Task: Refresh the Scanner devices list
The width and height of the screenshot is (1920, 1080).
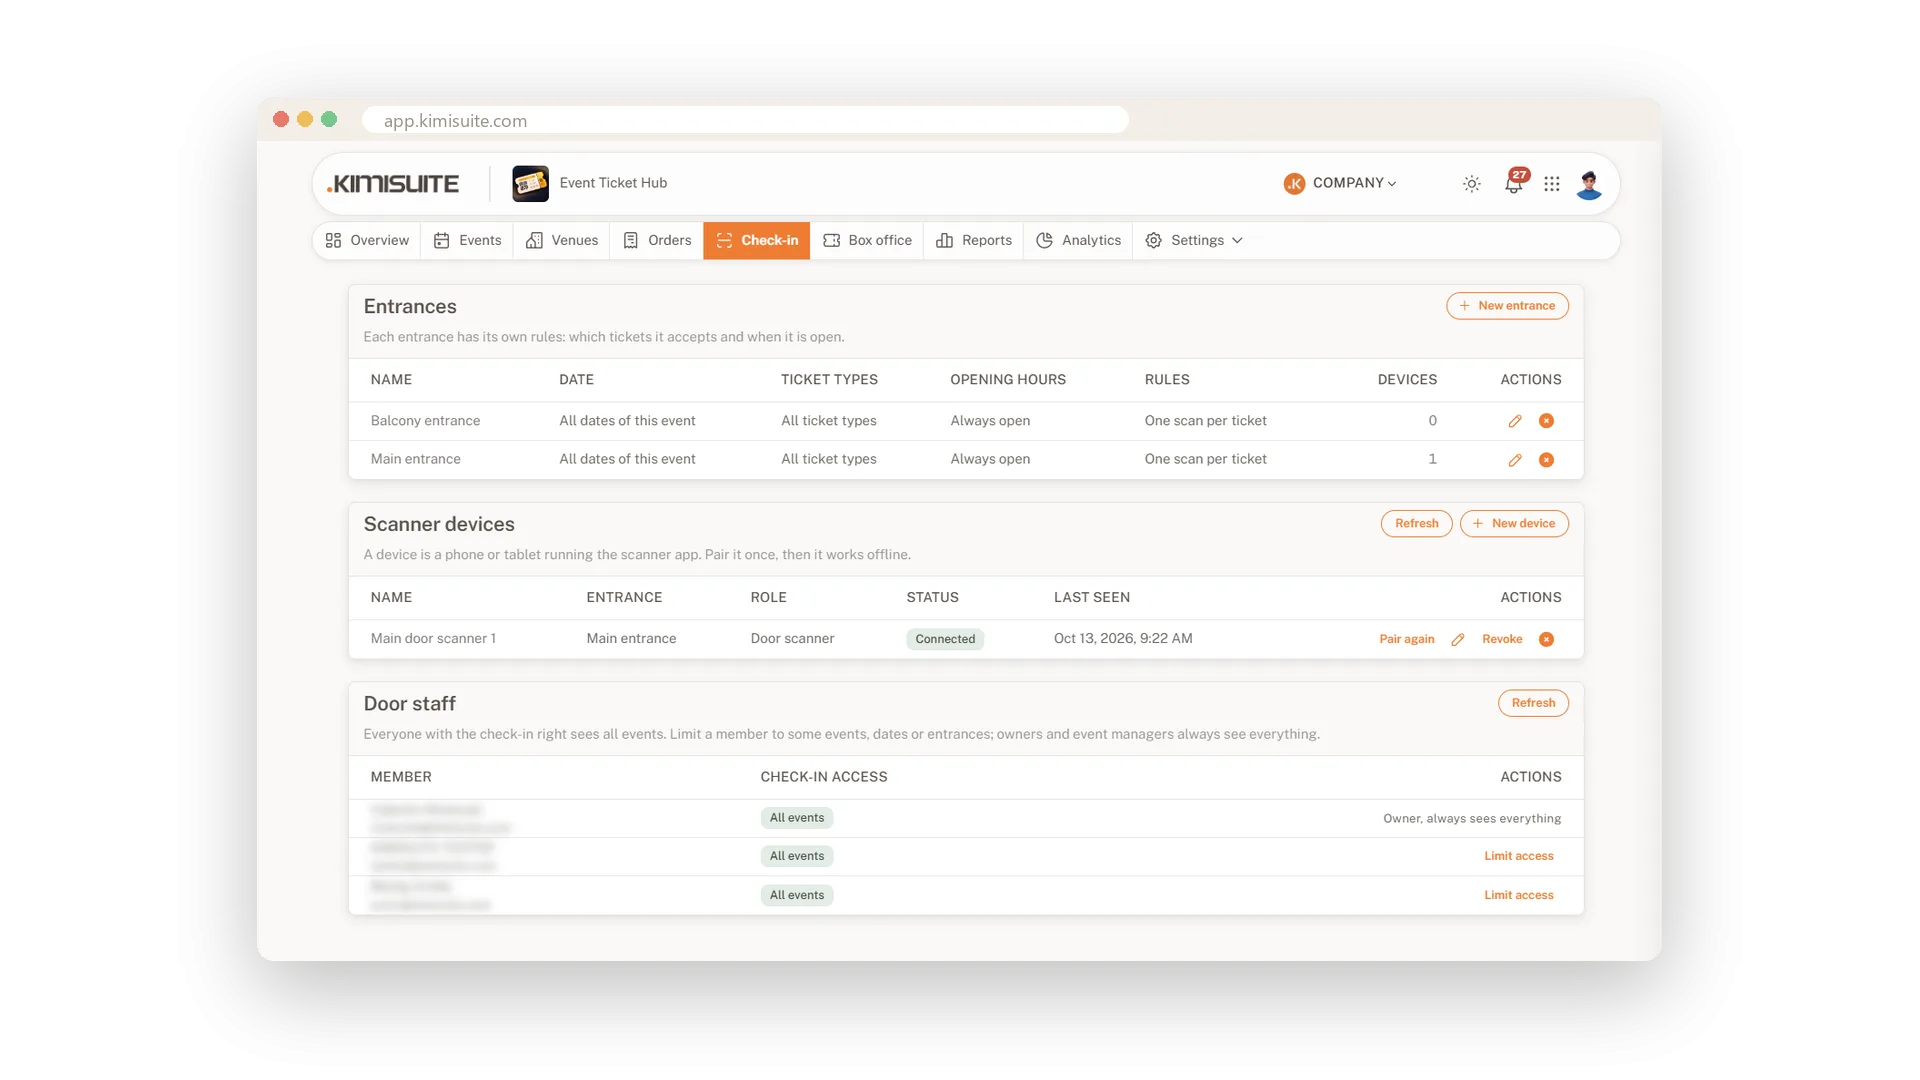Action: [1416, 524]
